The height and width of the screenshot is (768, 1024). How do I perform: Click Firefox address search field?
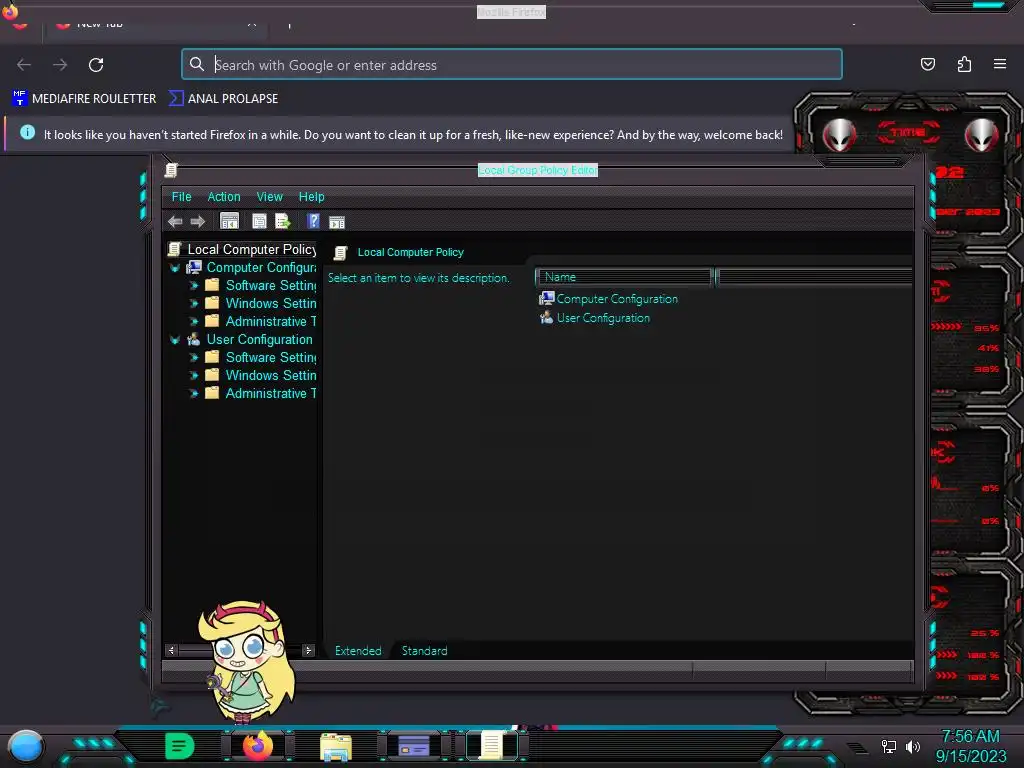[x=511, y=64]
